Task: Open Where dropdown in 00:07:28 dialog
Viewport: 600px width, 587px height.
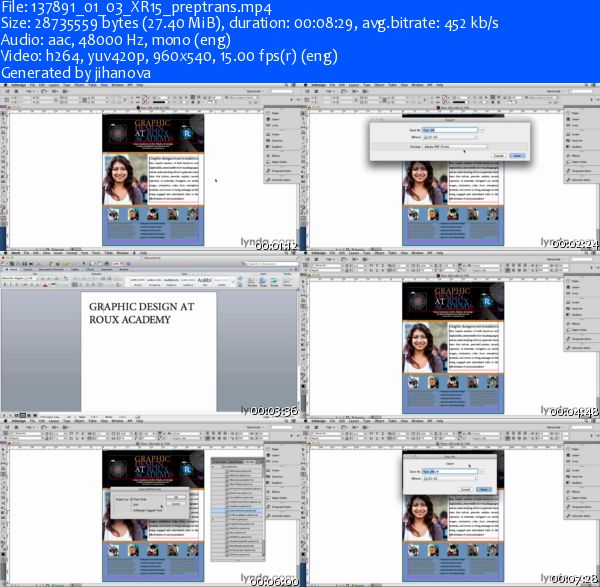Action: point(450,479)
